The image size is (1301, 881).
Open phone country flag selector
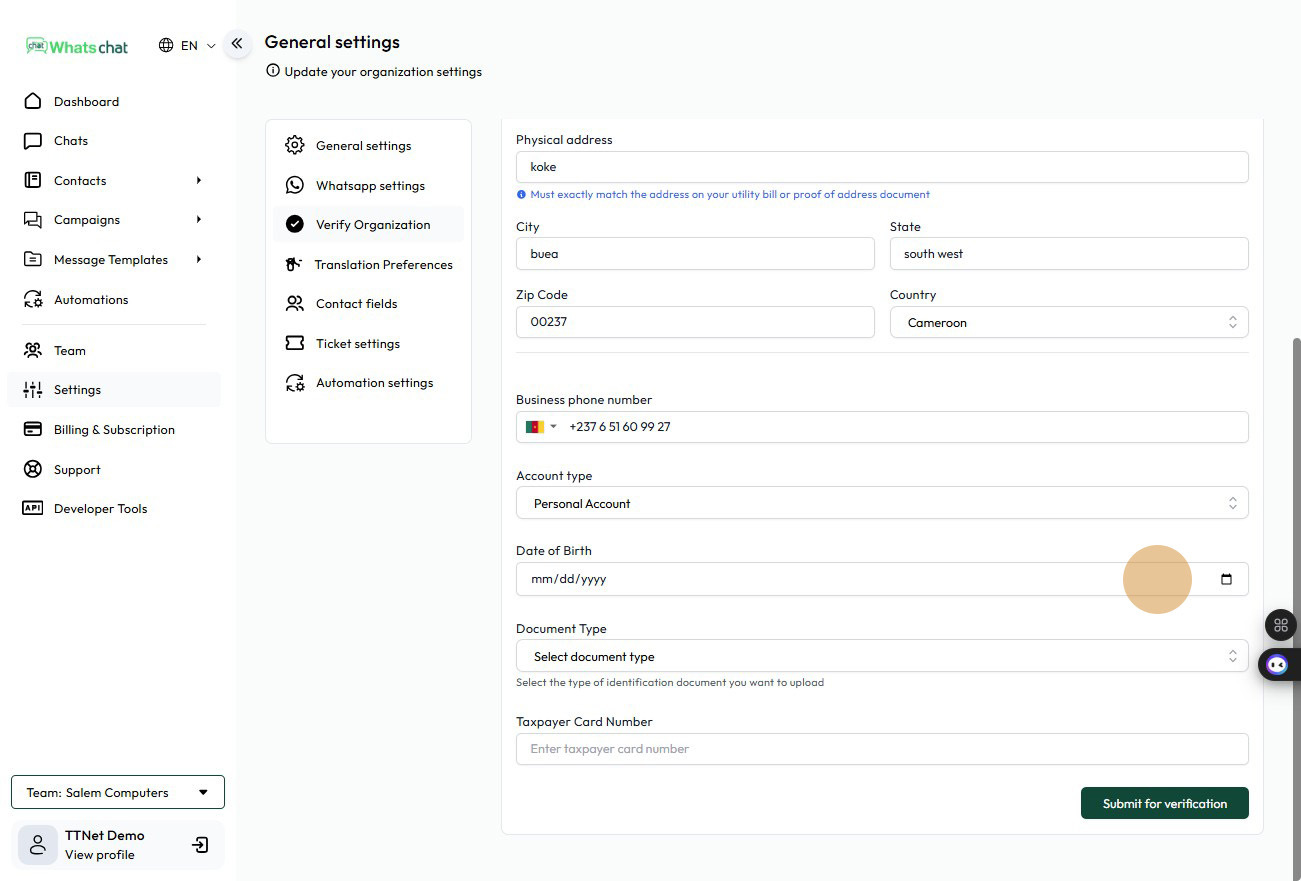(541, 427)
